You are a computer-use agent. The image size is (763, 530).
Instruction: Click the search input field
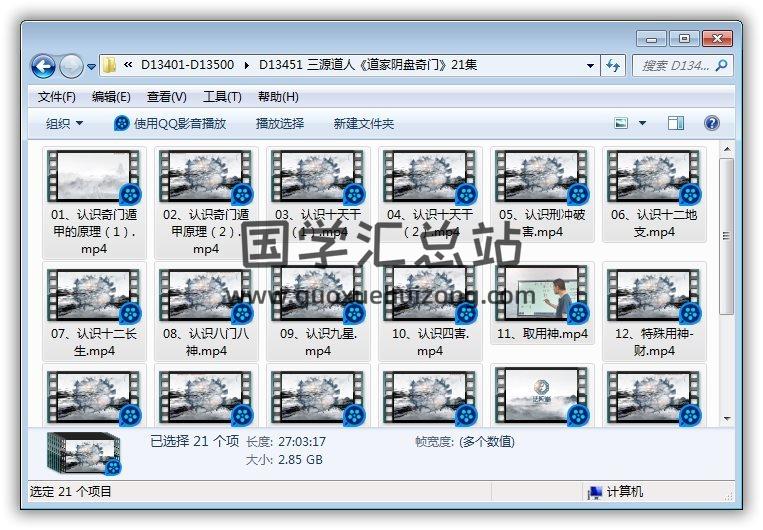click(674, 66)
